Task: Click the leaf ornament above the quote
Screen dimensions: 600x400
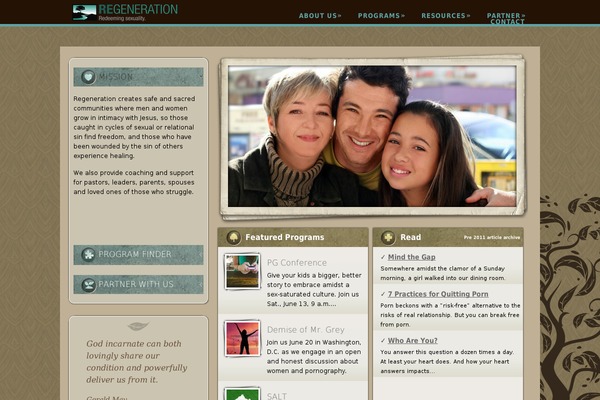Action: 138,326
